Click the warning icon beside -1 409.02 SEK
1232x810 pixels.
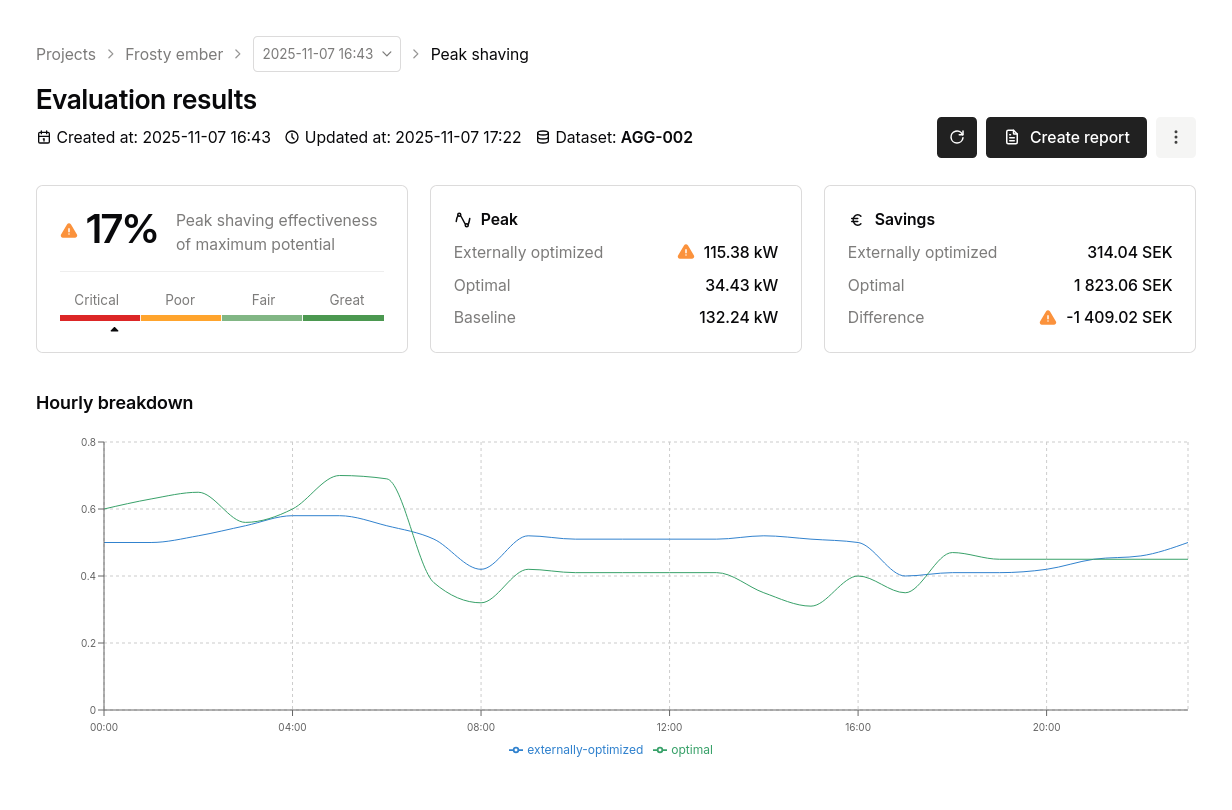[x=1048, y=317]
